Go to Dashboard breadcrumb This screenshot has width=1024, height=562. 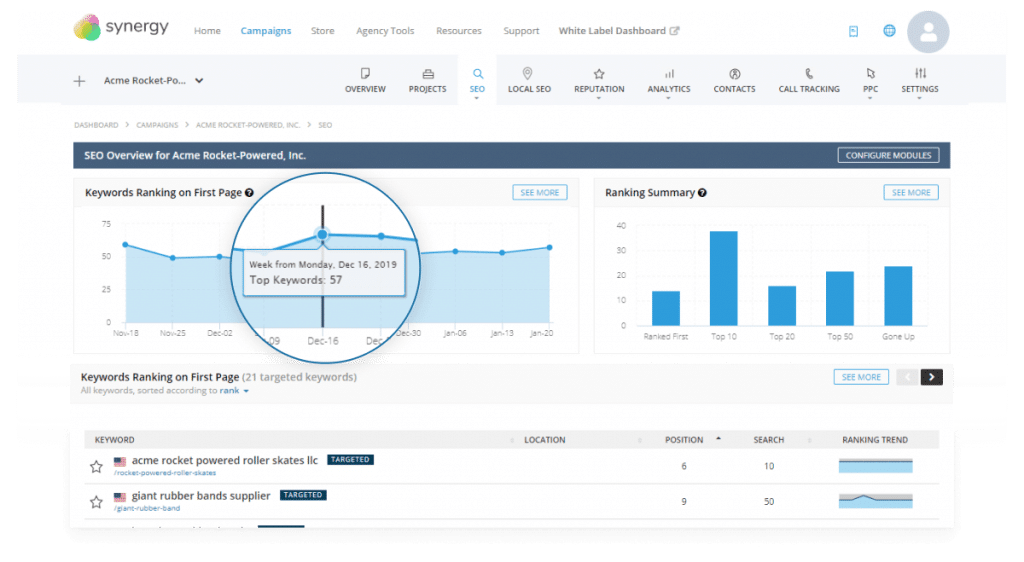coord(96,125)
